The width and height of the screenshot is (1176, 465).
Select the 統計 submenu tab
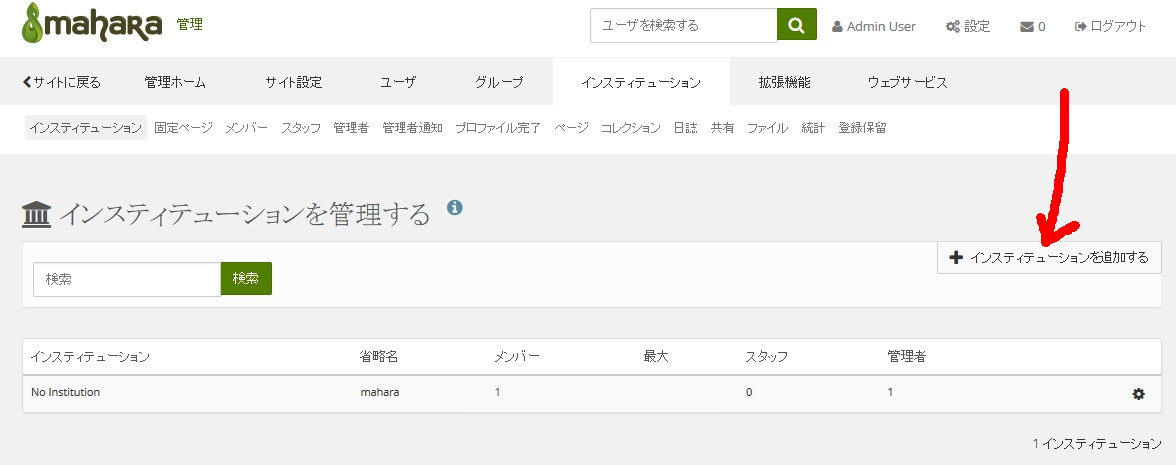(x=813, y=128)
